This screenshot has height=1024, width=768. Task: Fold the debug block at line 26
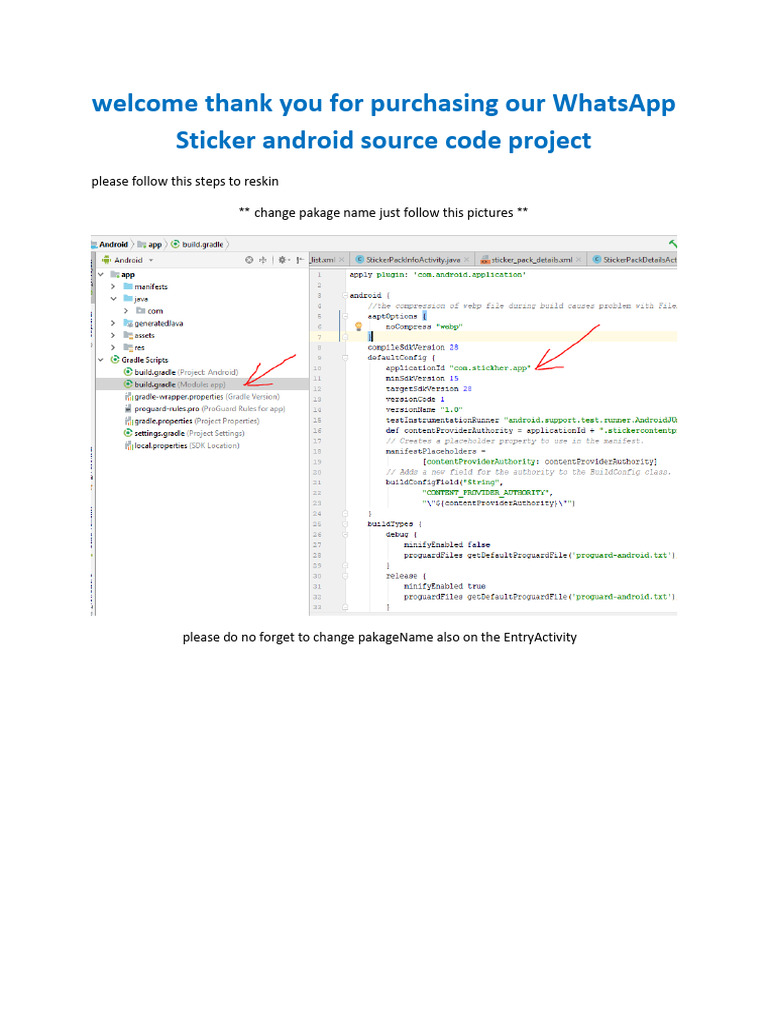pos(345,534)
